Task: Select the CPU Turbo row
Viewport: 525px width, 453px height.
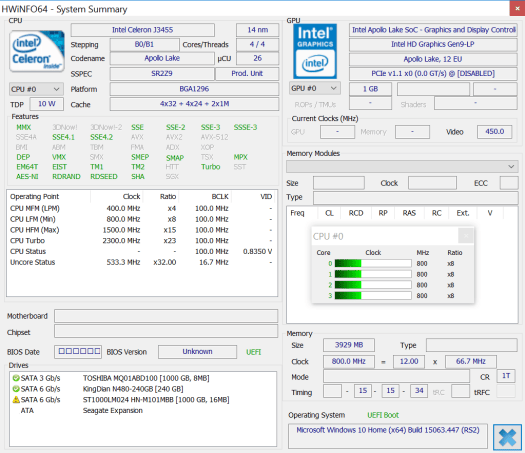Action: coord(142,241)
